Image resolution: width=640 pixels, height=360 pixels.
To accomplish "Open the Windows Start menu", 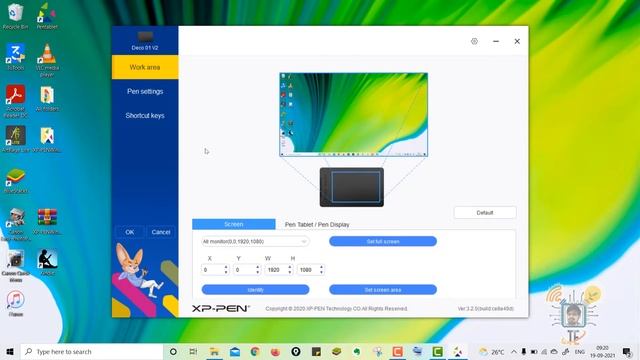I will tap(10, 351).
